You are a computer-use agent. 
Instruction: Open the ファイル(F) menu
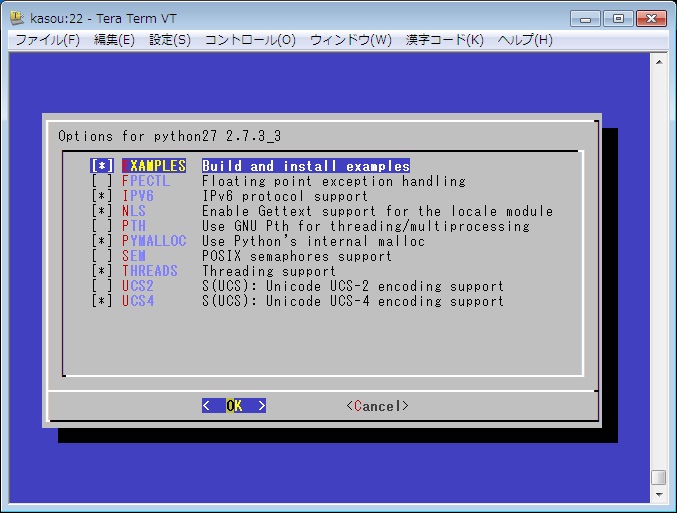point(47,40)
